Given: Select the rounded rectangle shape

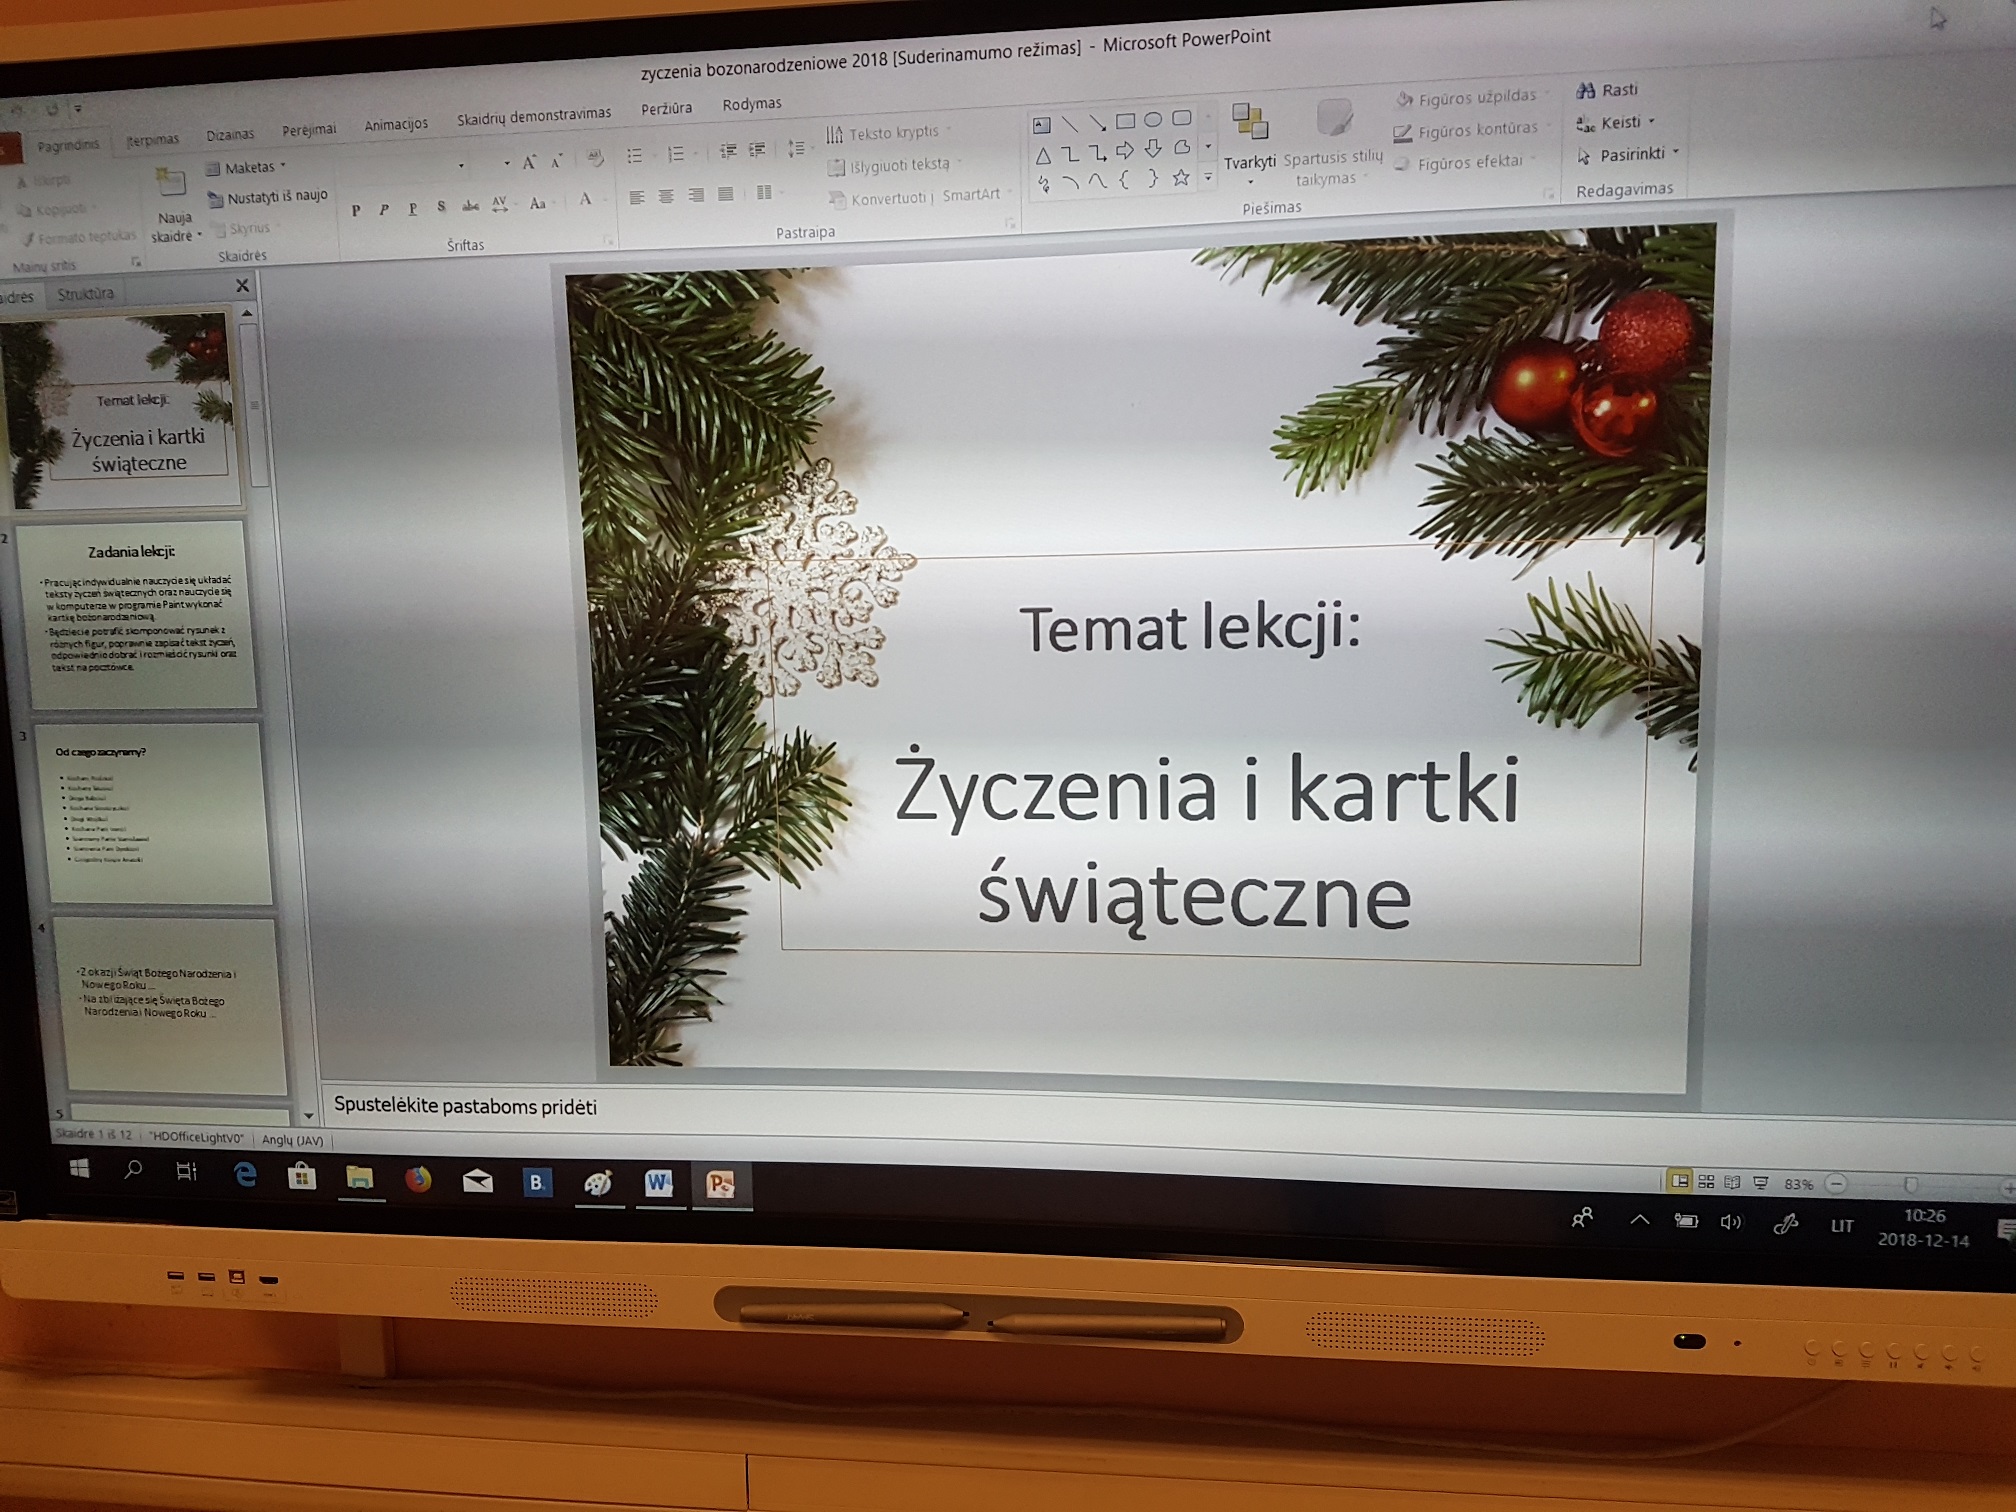Looking at the screenshot, I should (x=1181, y=118).
